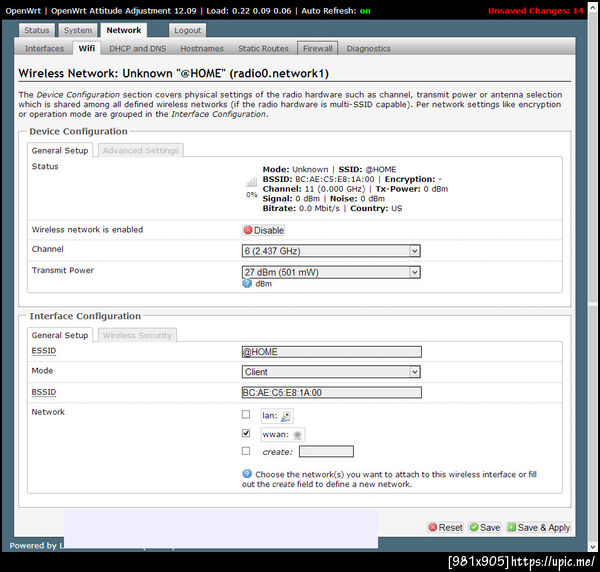
Task: Check the create network checkbox
Action: [x=246, y=451]
